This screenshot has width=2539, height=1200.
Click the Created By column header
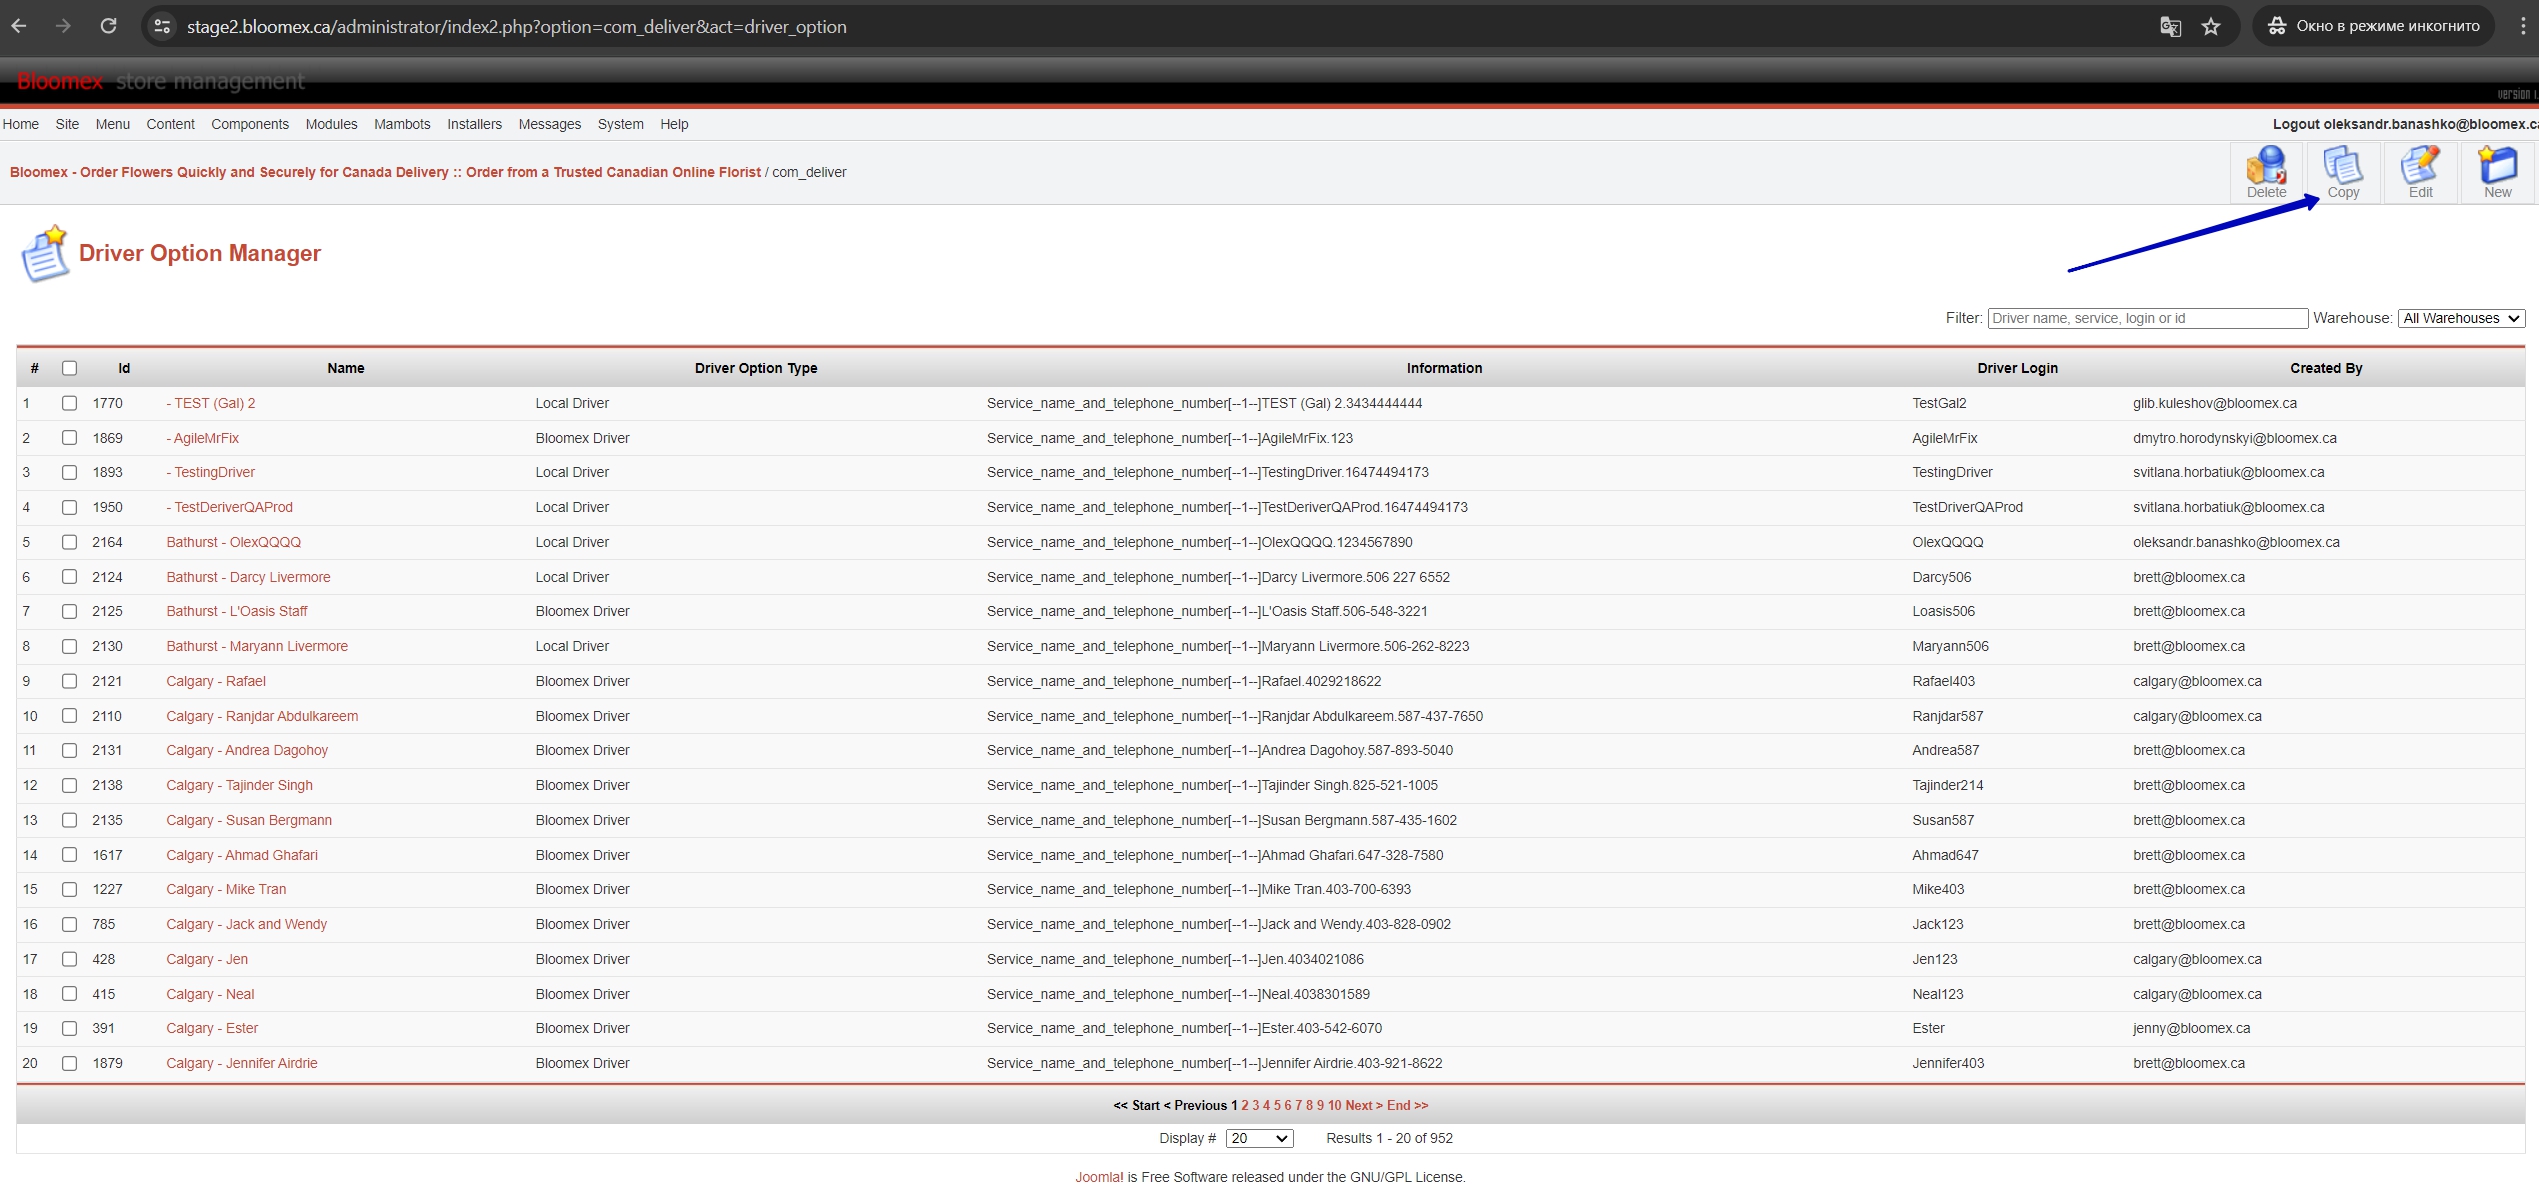(x=2326, y=368)
